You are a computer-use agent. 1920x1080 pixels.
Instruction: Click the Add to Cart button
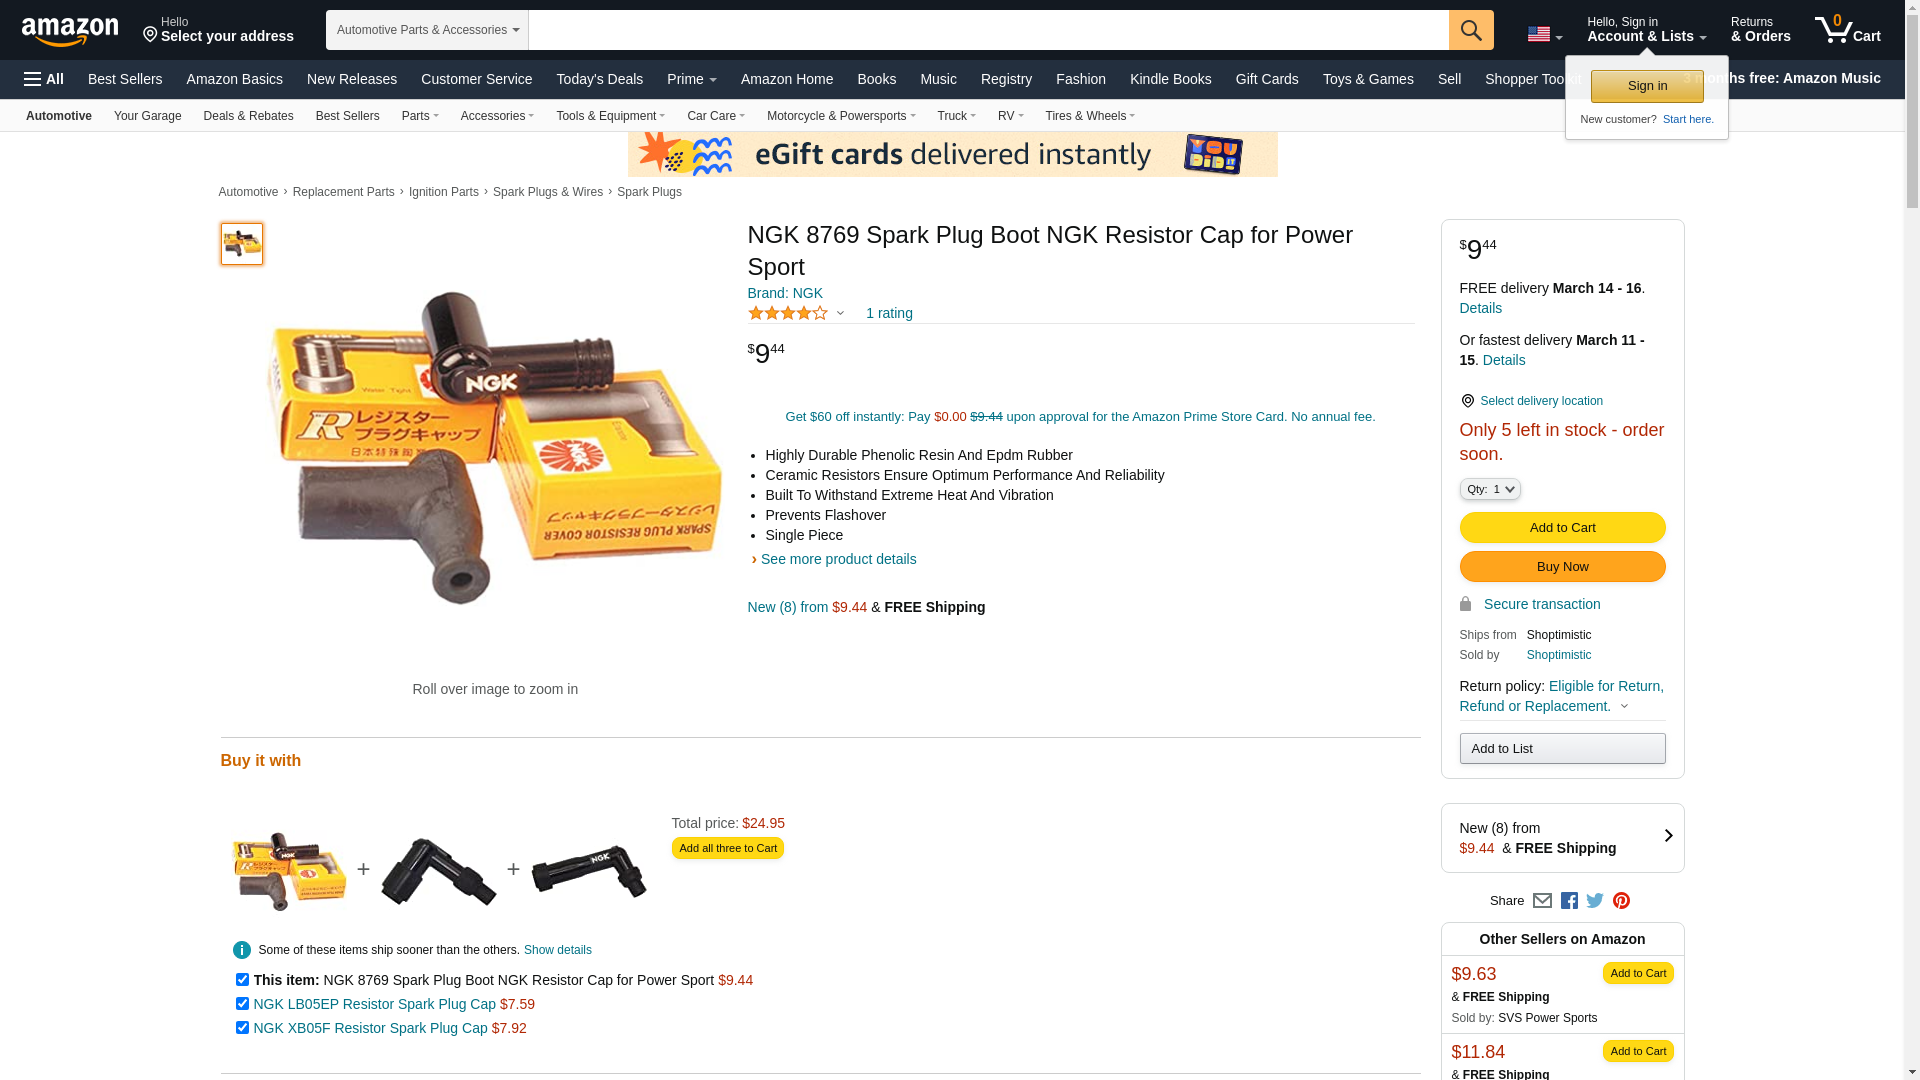tap(1562, 528)
